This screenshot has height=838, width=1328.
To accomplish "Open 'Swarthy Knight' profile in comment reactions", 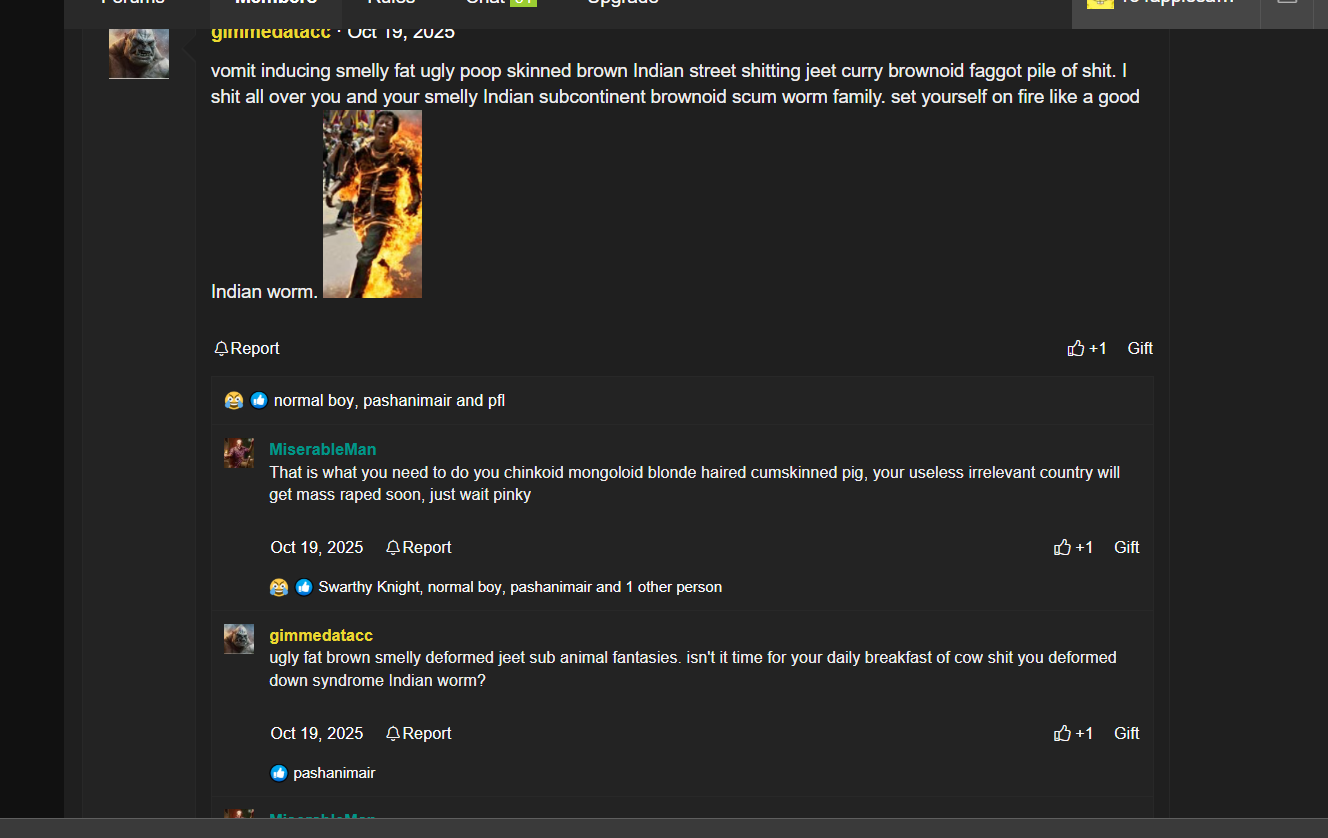I will click(x=369, y=587).
